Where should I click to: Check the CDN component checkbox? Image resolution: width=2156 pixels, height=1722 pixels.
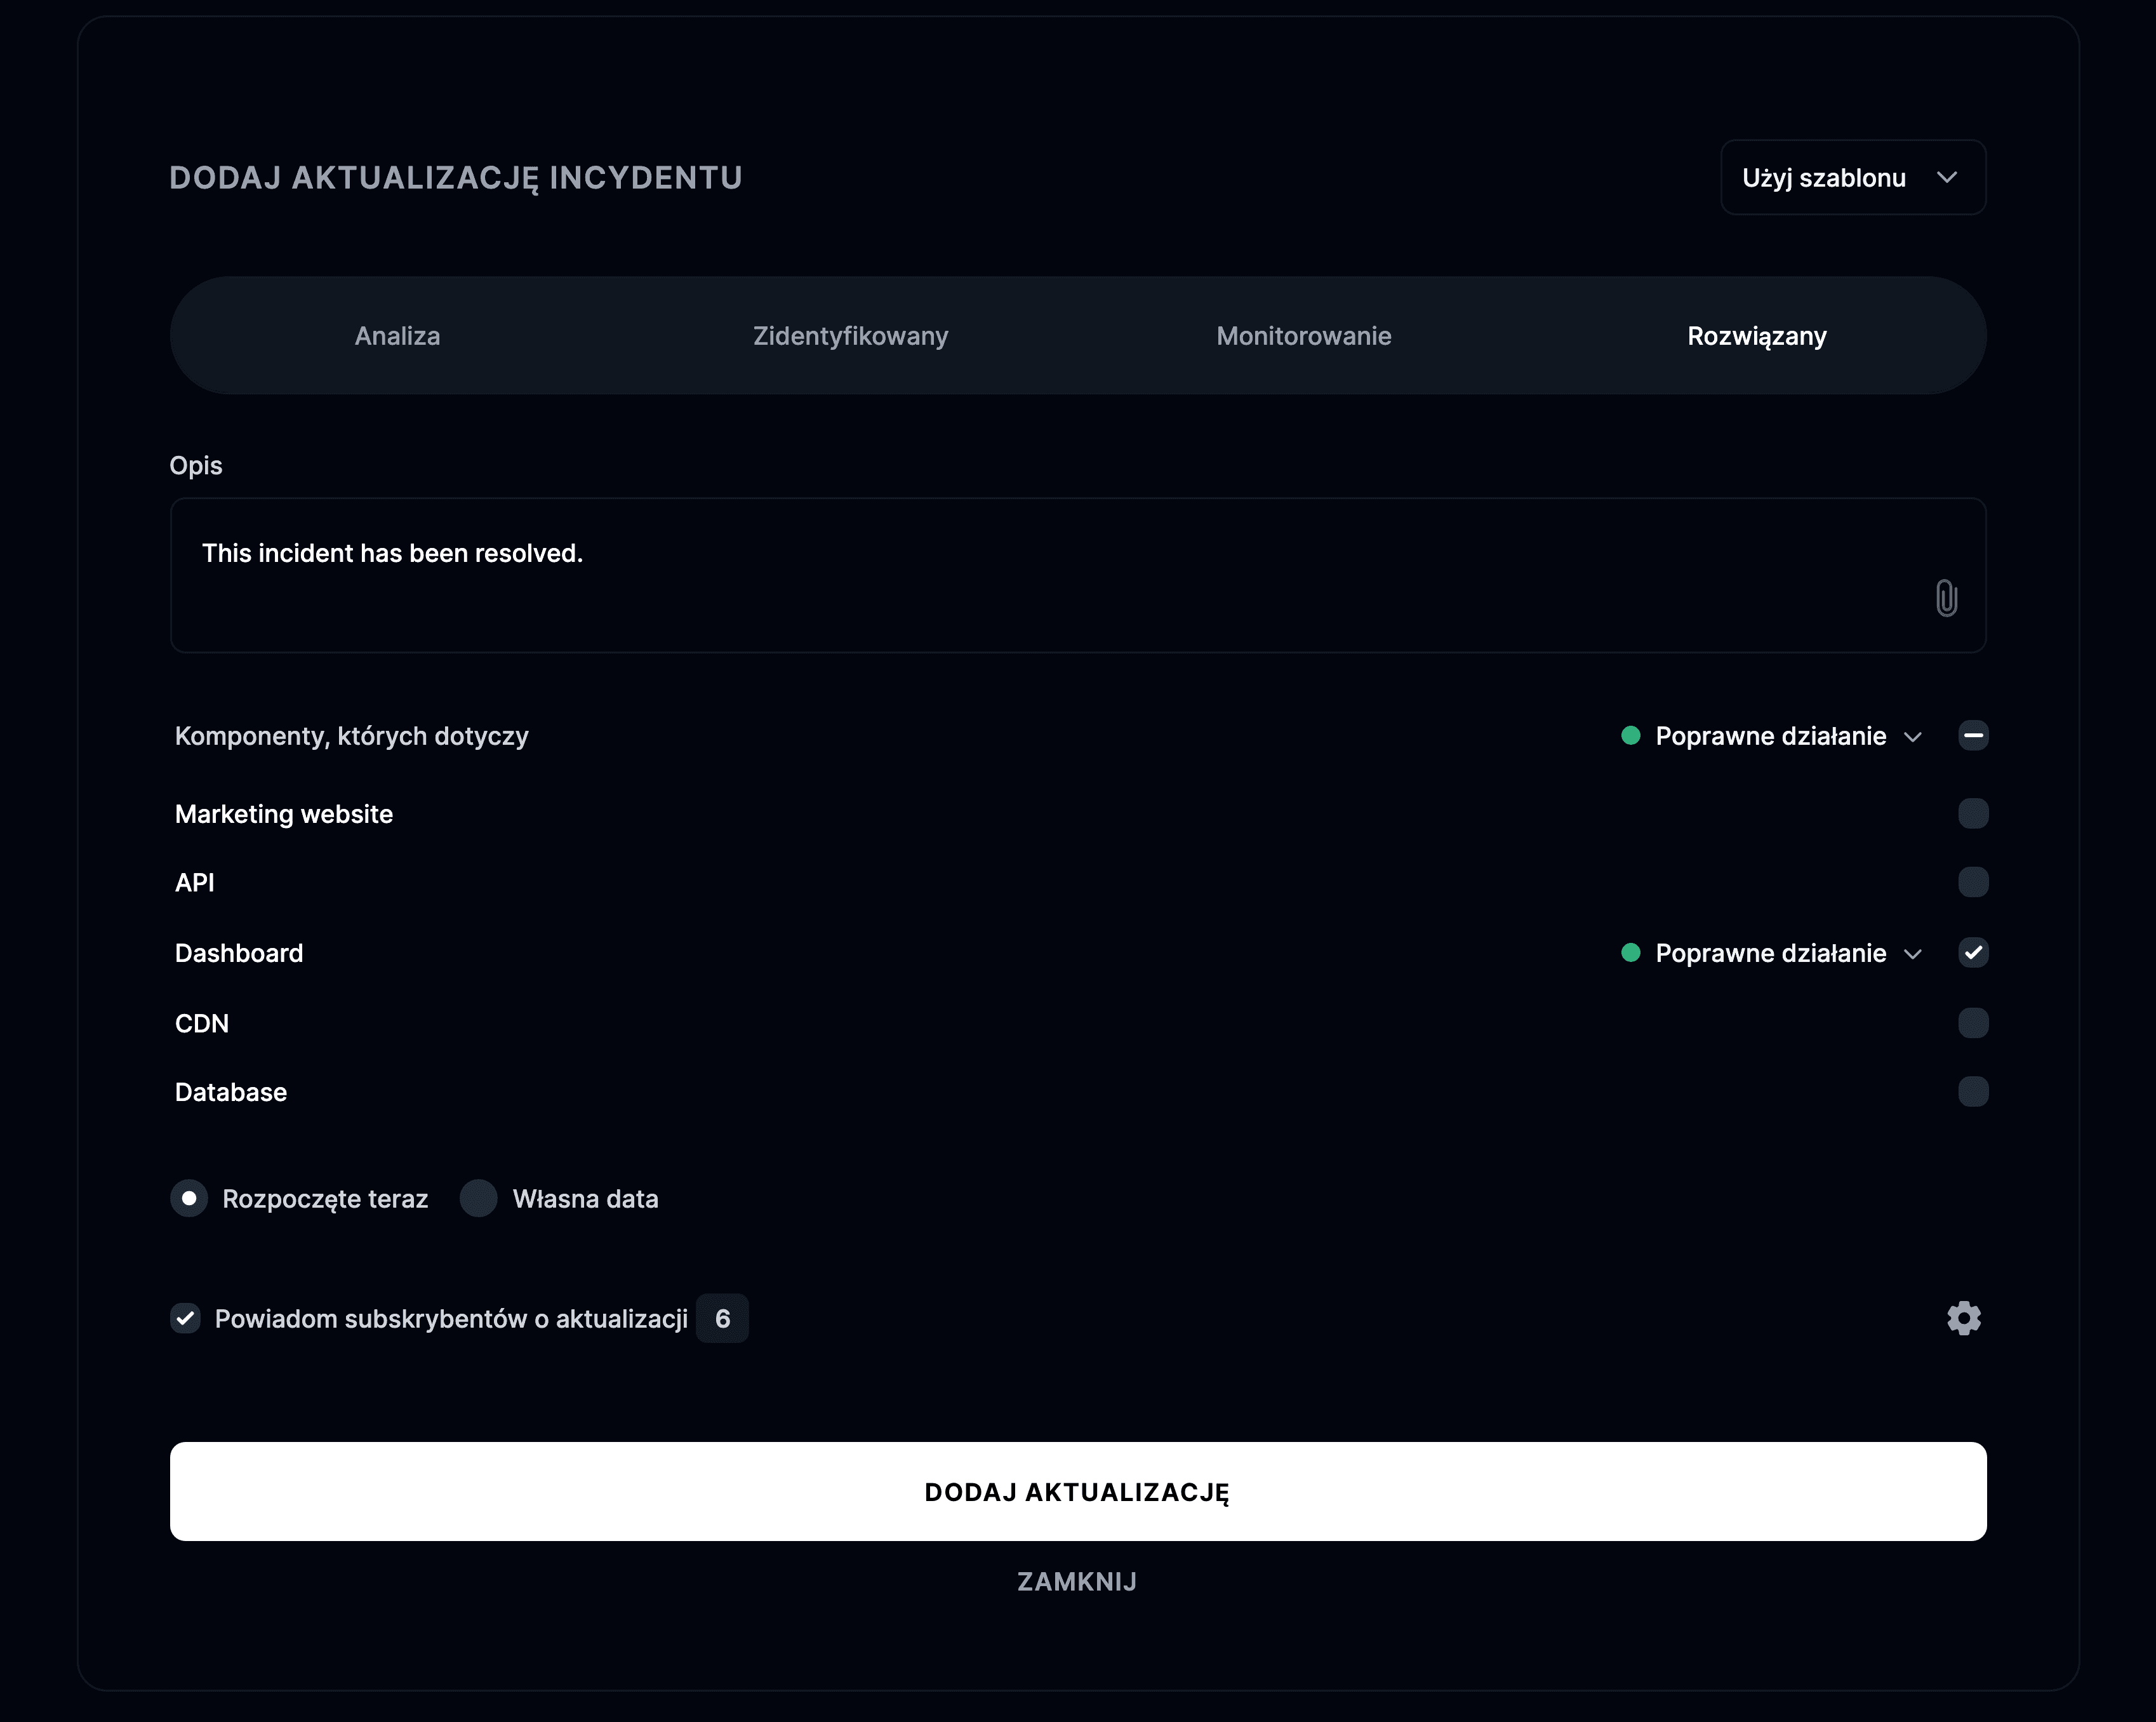[x=1973, y=1023]
